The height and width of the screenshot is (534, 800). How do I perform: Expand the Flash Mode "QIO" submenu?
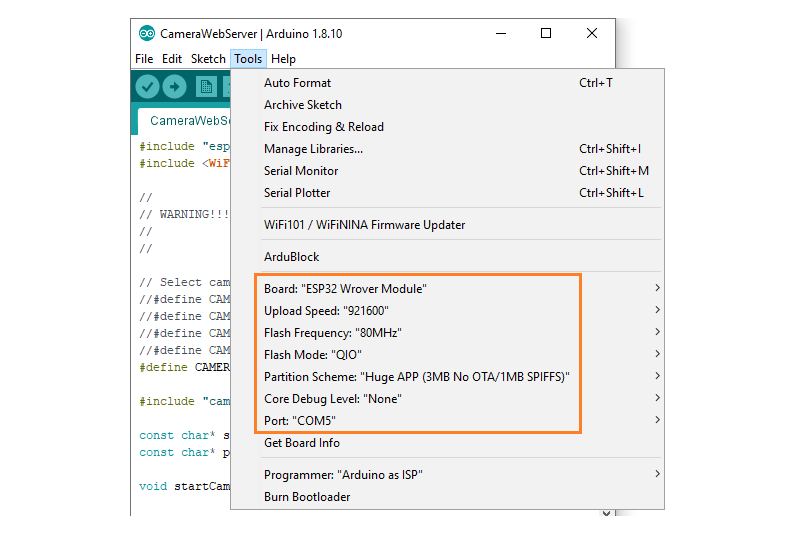coord(447,354)
